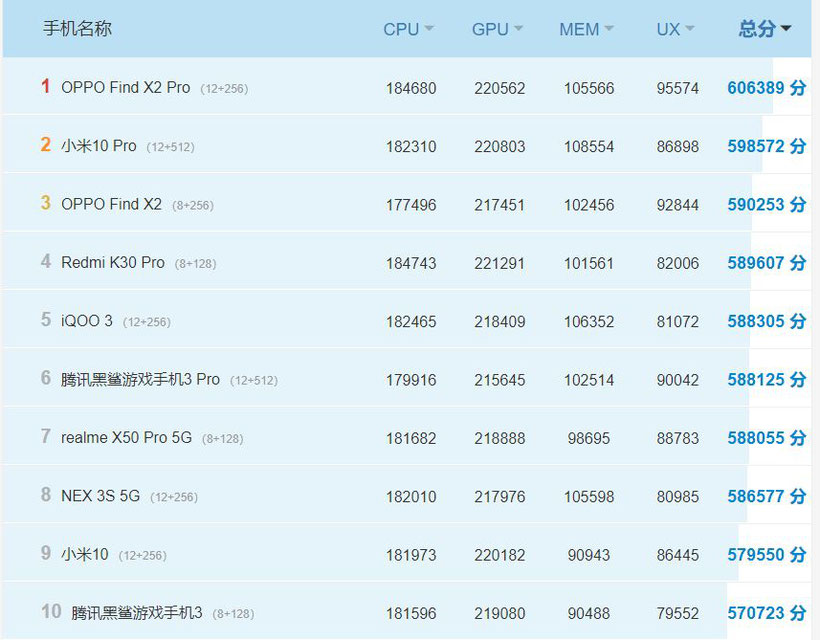Sort by the GPU column header
The image size is (820, 640).
(497, 29)
